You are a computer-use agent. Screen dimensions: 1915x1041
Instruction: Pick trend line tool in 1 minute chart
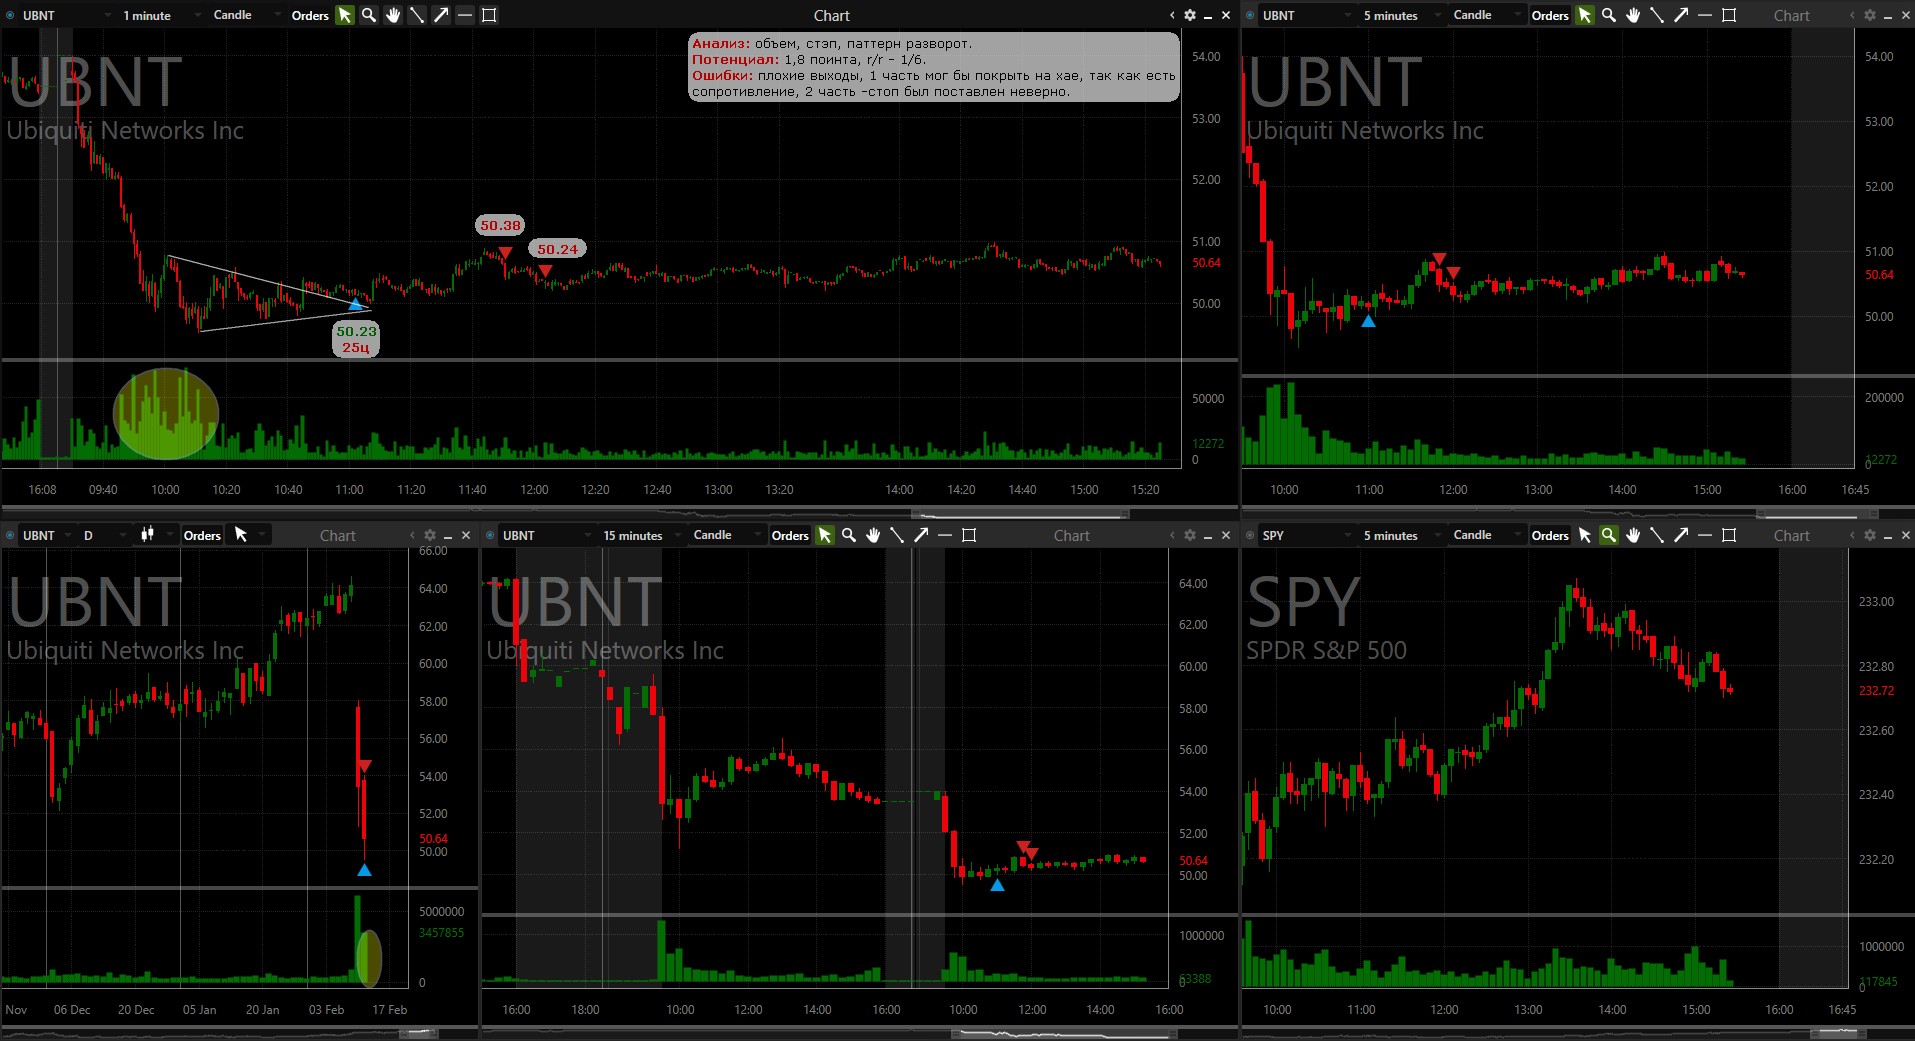point(417,15)
